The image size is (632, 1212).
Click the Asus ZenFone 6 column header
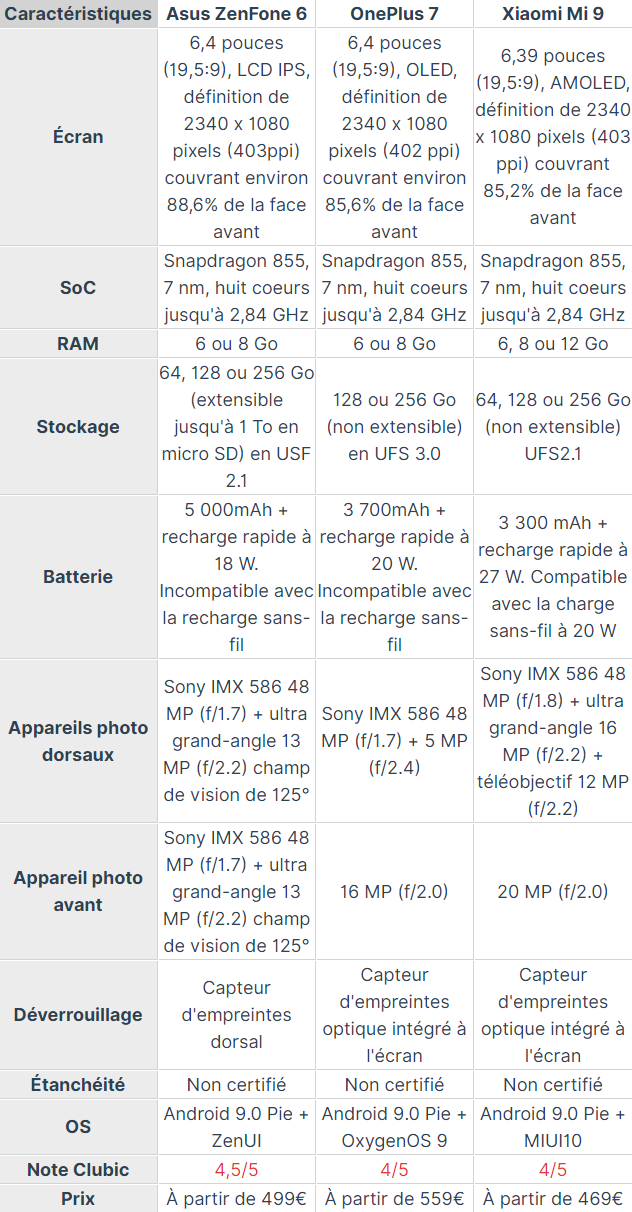[237, 15]
